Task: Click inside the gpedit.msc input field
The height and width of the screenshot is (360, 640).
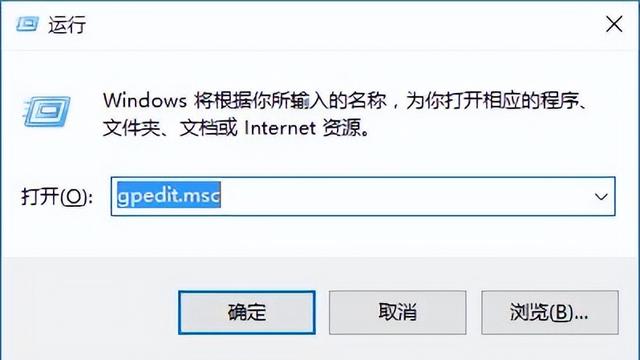Action: point(363,196)
